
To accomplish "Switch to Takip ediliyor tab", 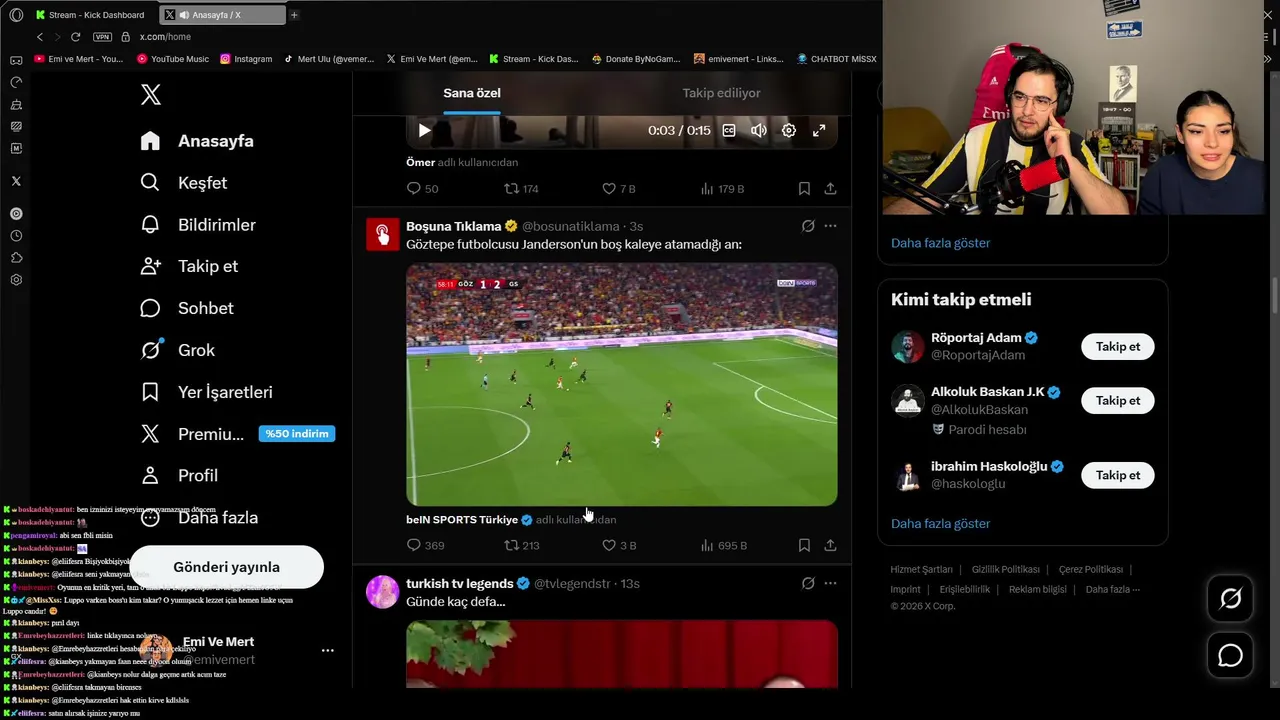I will click(x=721, y=93).
